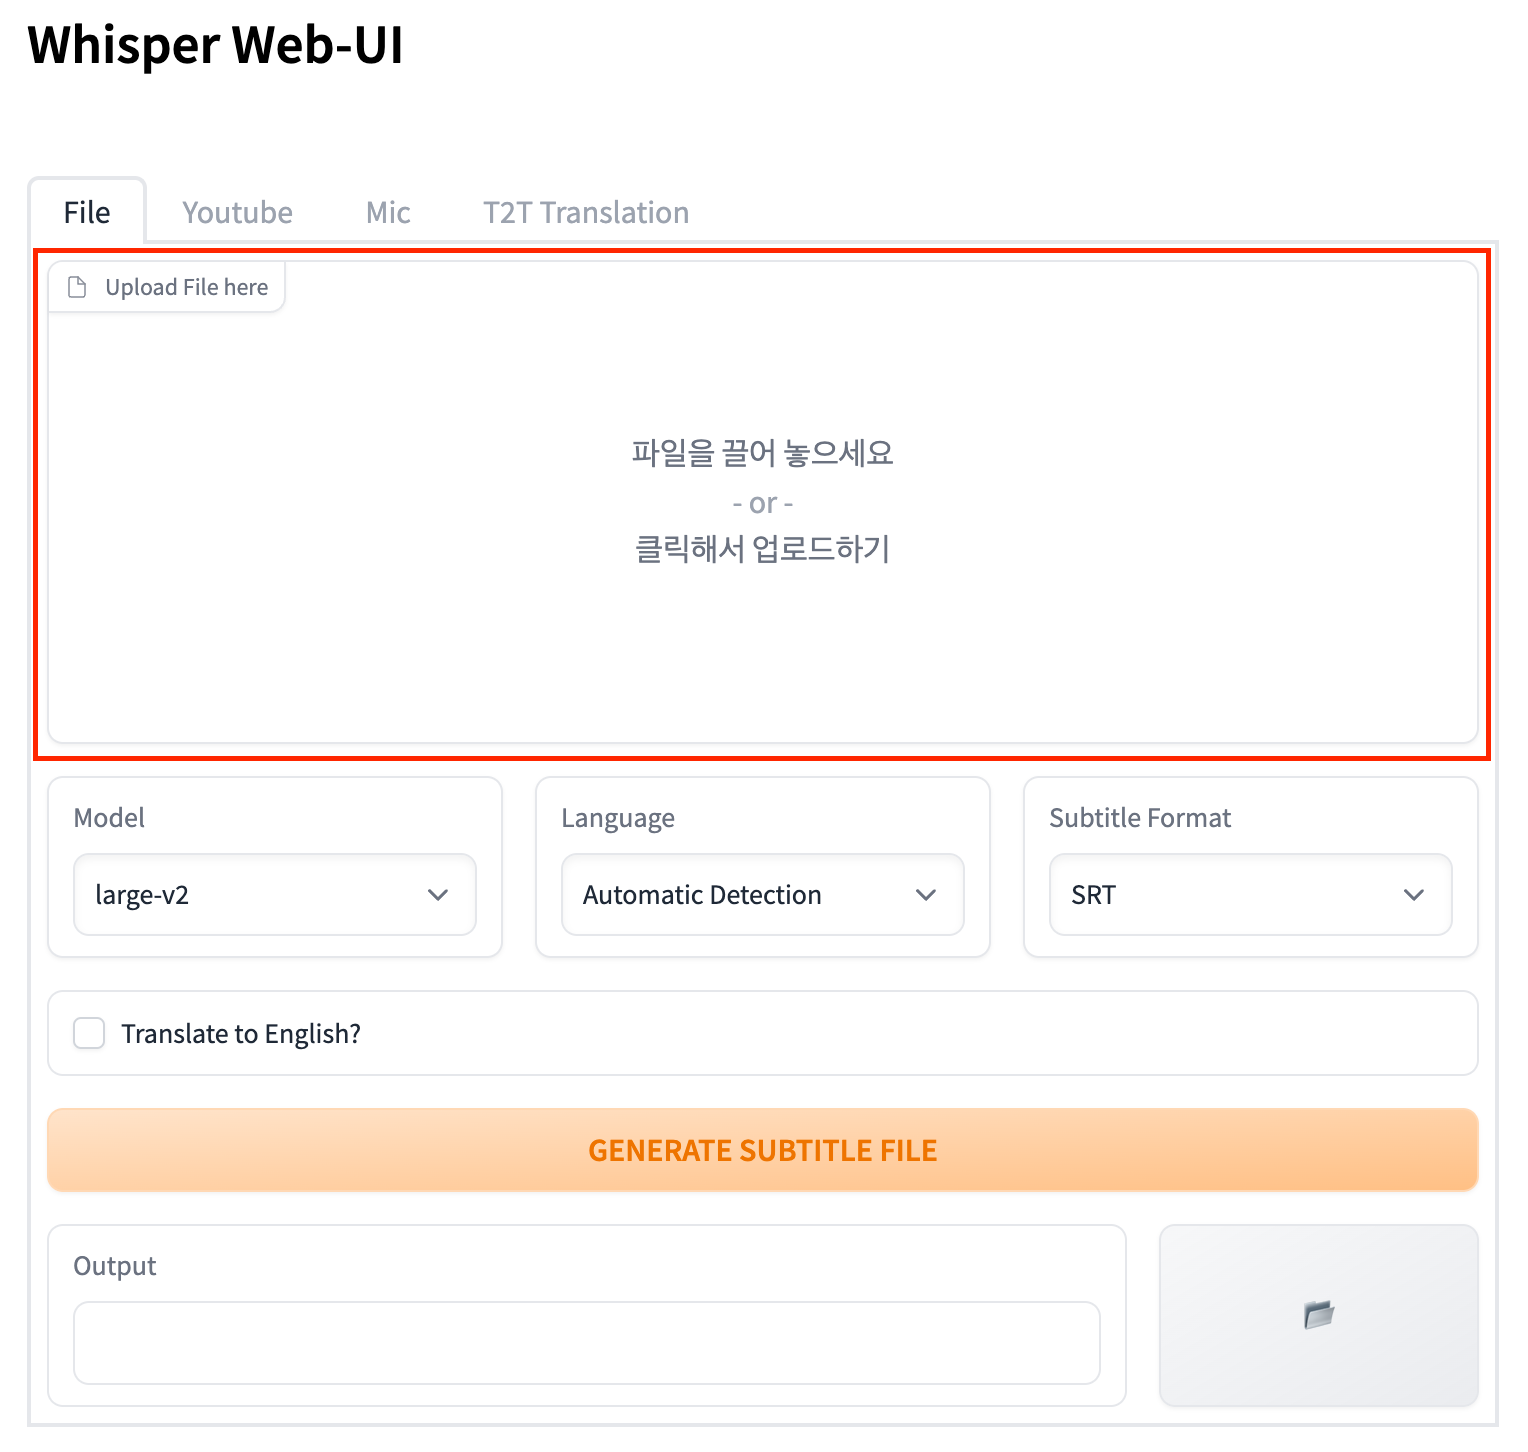This screenshot has width=1528, height=1452.
Task: Click the 클릭해서 업로드하기 upload text
Action: click(763, 549)
